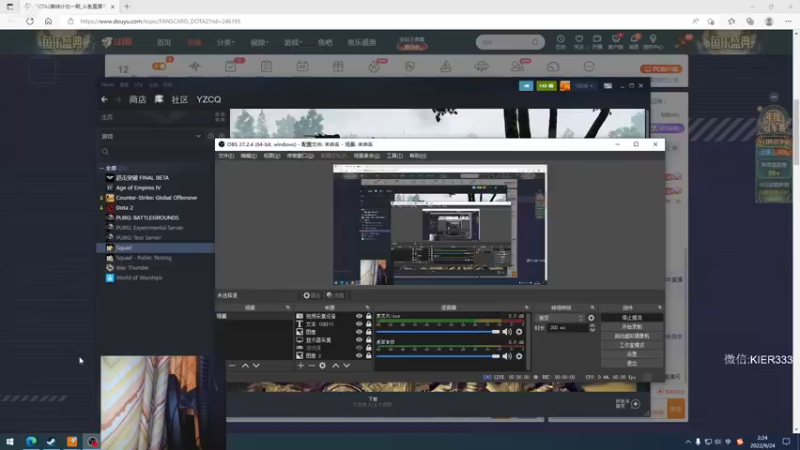
Task: Select Counter-Strike: Global Offensive in library
Action: point(156,197)
